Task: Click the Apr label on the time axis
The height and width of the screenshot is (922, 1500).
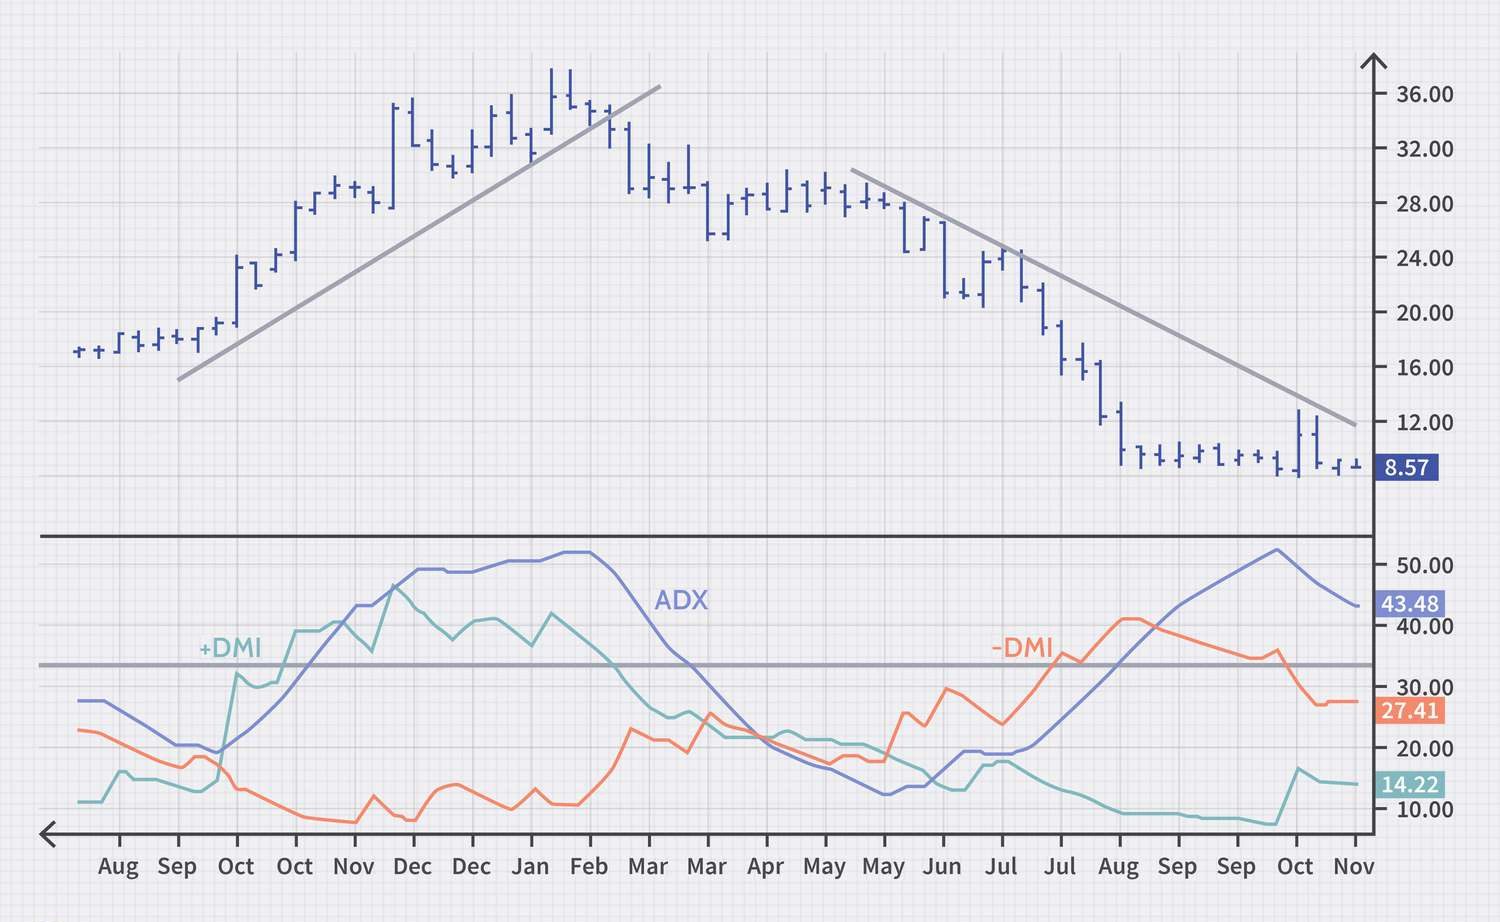Action: click(766, 867)
